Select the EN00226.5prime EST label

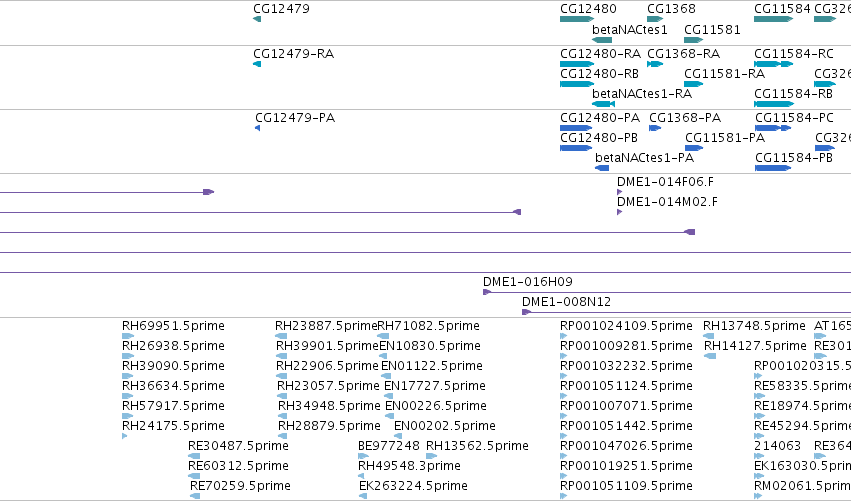pyautogui.click(x=436, y=406)
